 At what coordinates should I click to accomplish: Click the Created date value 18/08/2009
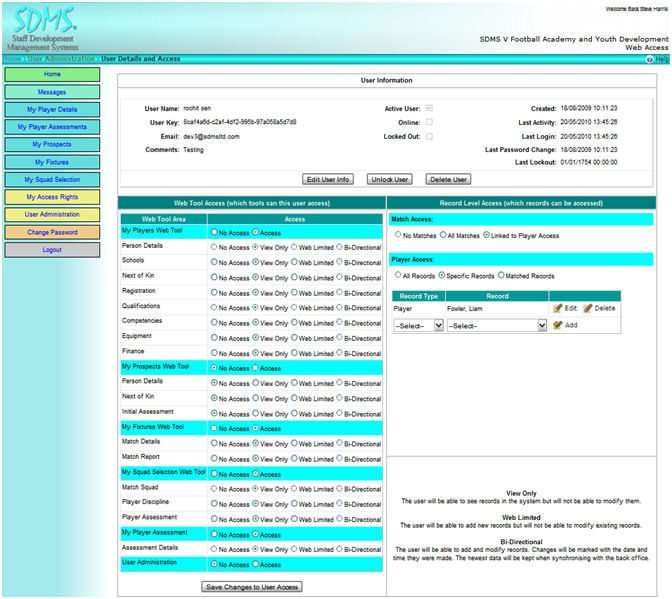(589, 108)
